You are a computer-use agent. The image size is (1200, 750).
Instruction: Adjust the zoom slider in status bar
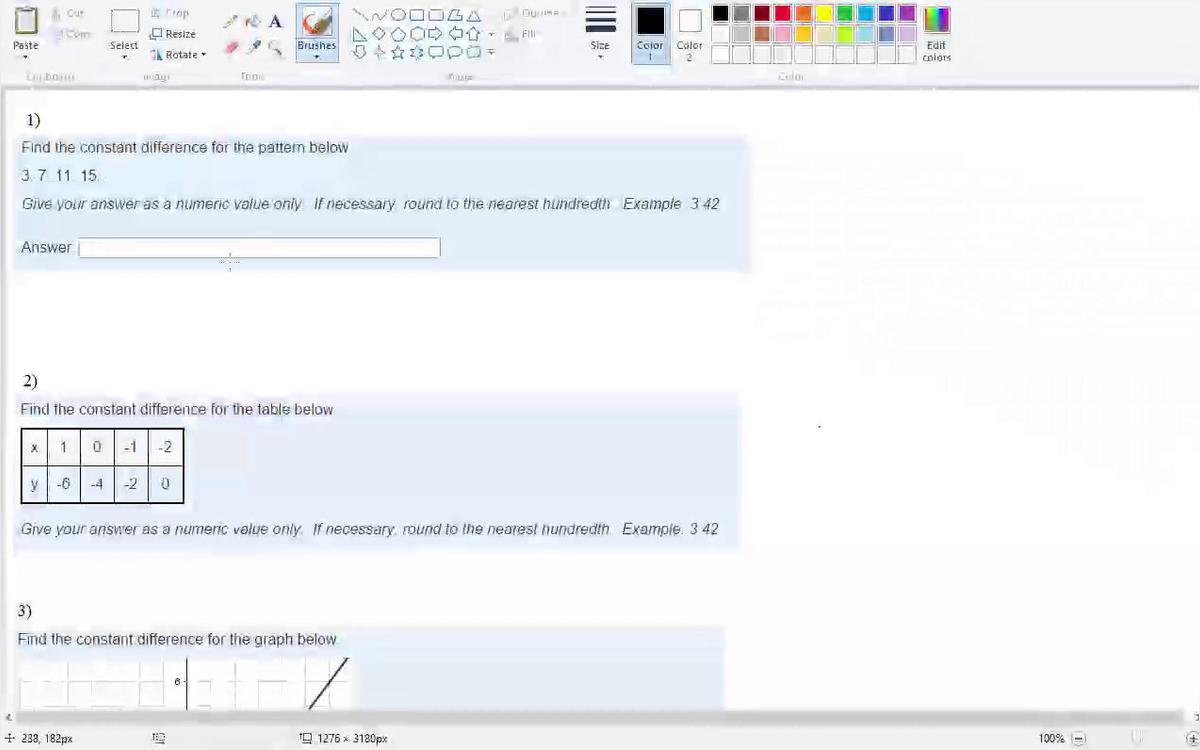(1135, 739)
